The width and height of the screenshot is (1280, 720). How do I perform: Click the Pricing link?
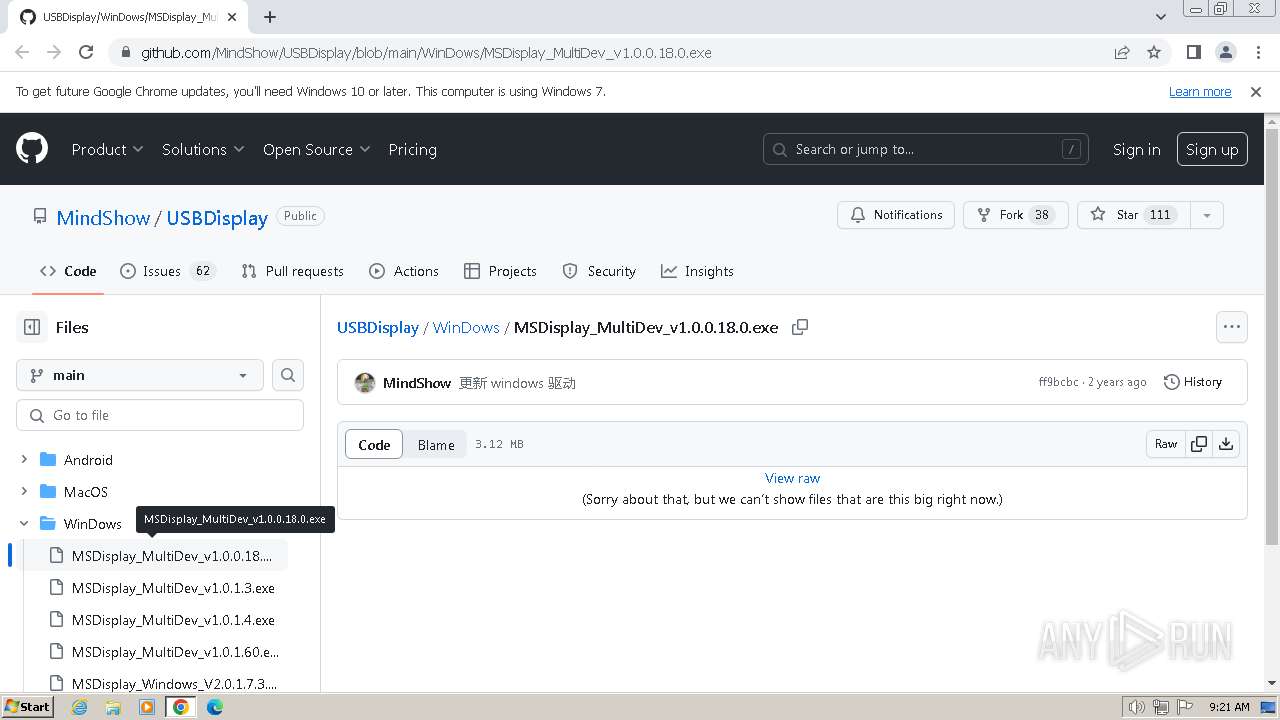click(412, 149)
